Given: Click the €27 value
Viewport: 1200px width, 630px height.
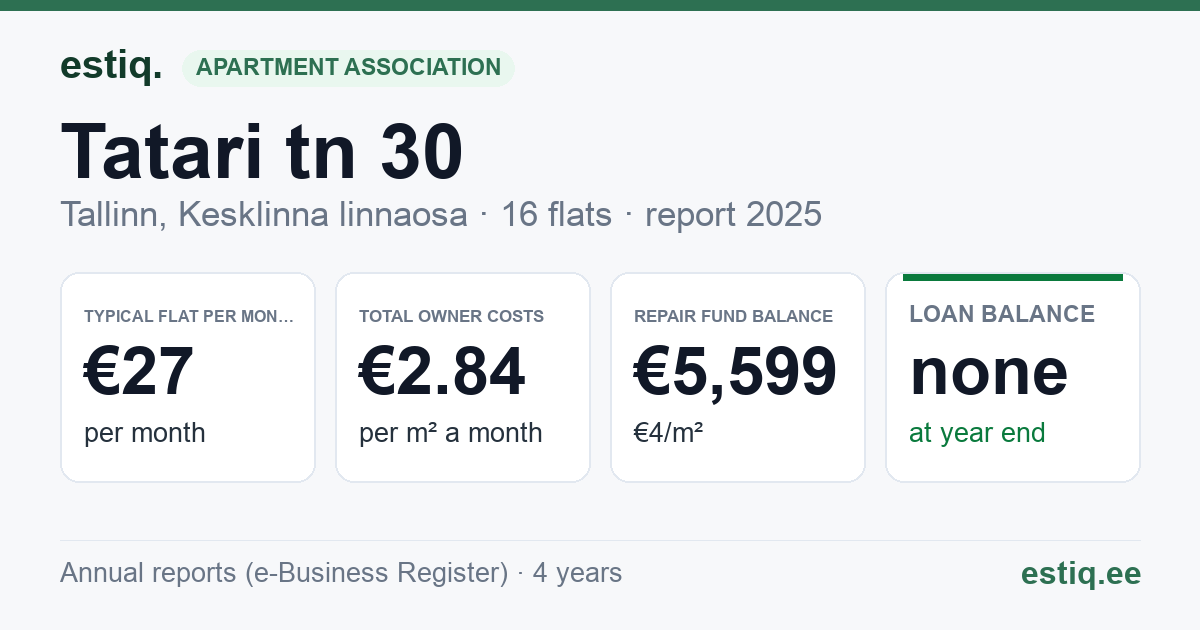Looking at the screenshot, I should 139,372.
